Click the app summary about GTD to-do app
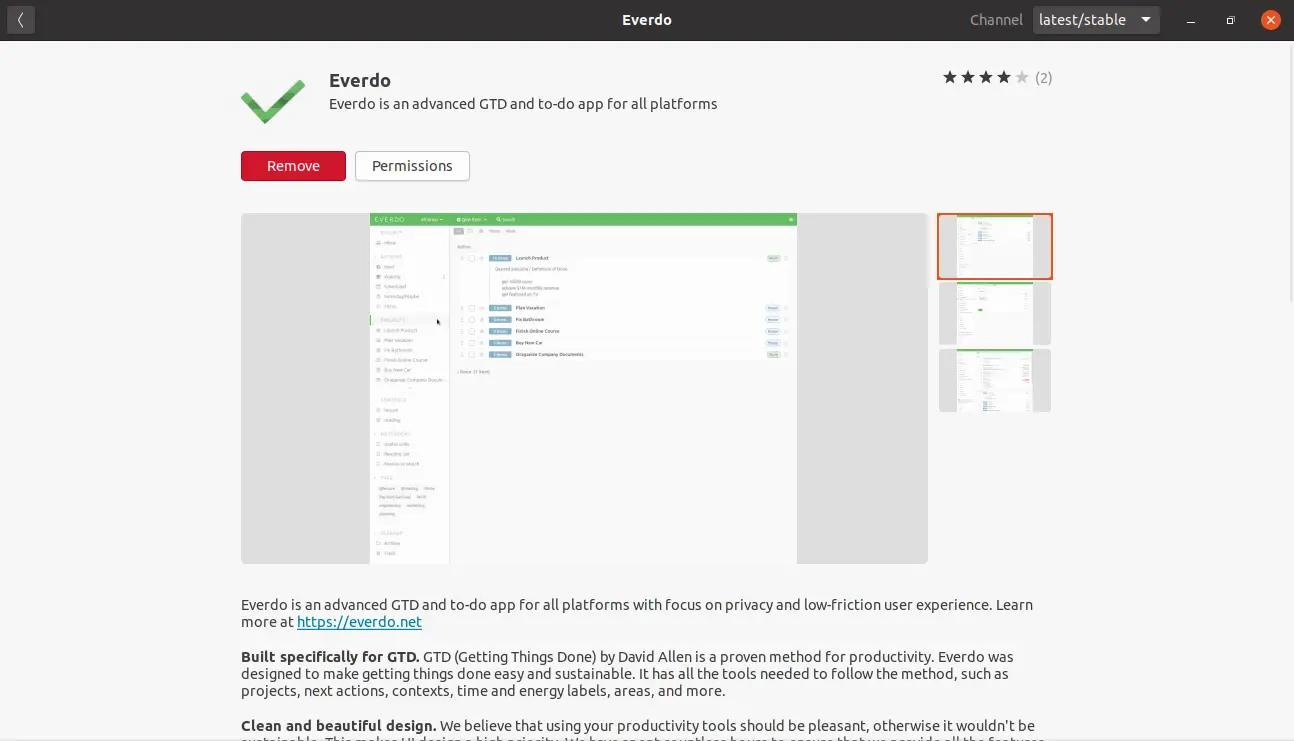1294x741 pixels. (x=523, y=104)
